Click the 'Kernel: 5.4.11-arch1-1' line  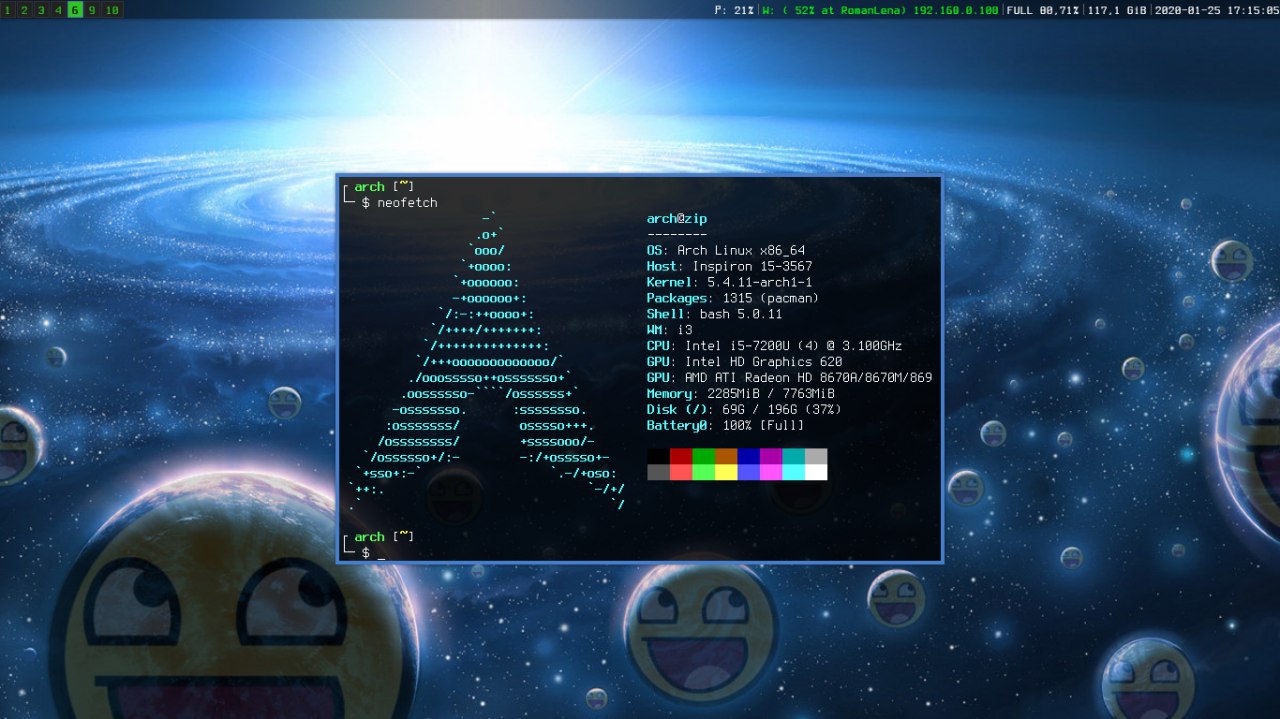tap(729, 283)
